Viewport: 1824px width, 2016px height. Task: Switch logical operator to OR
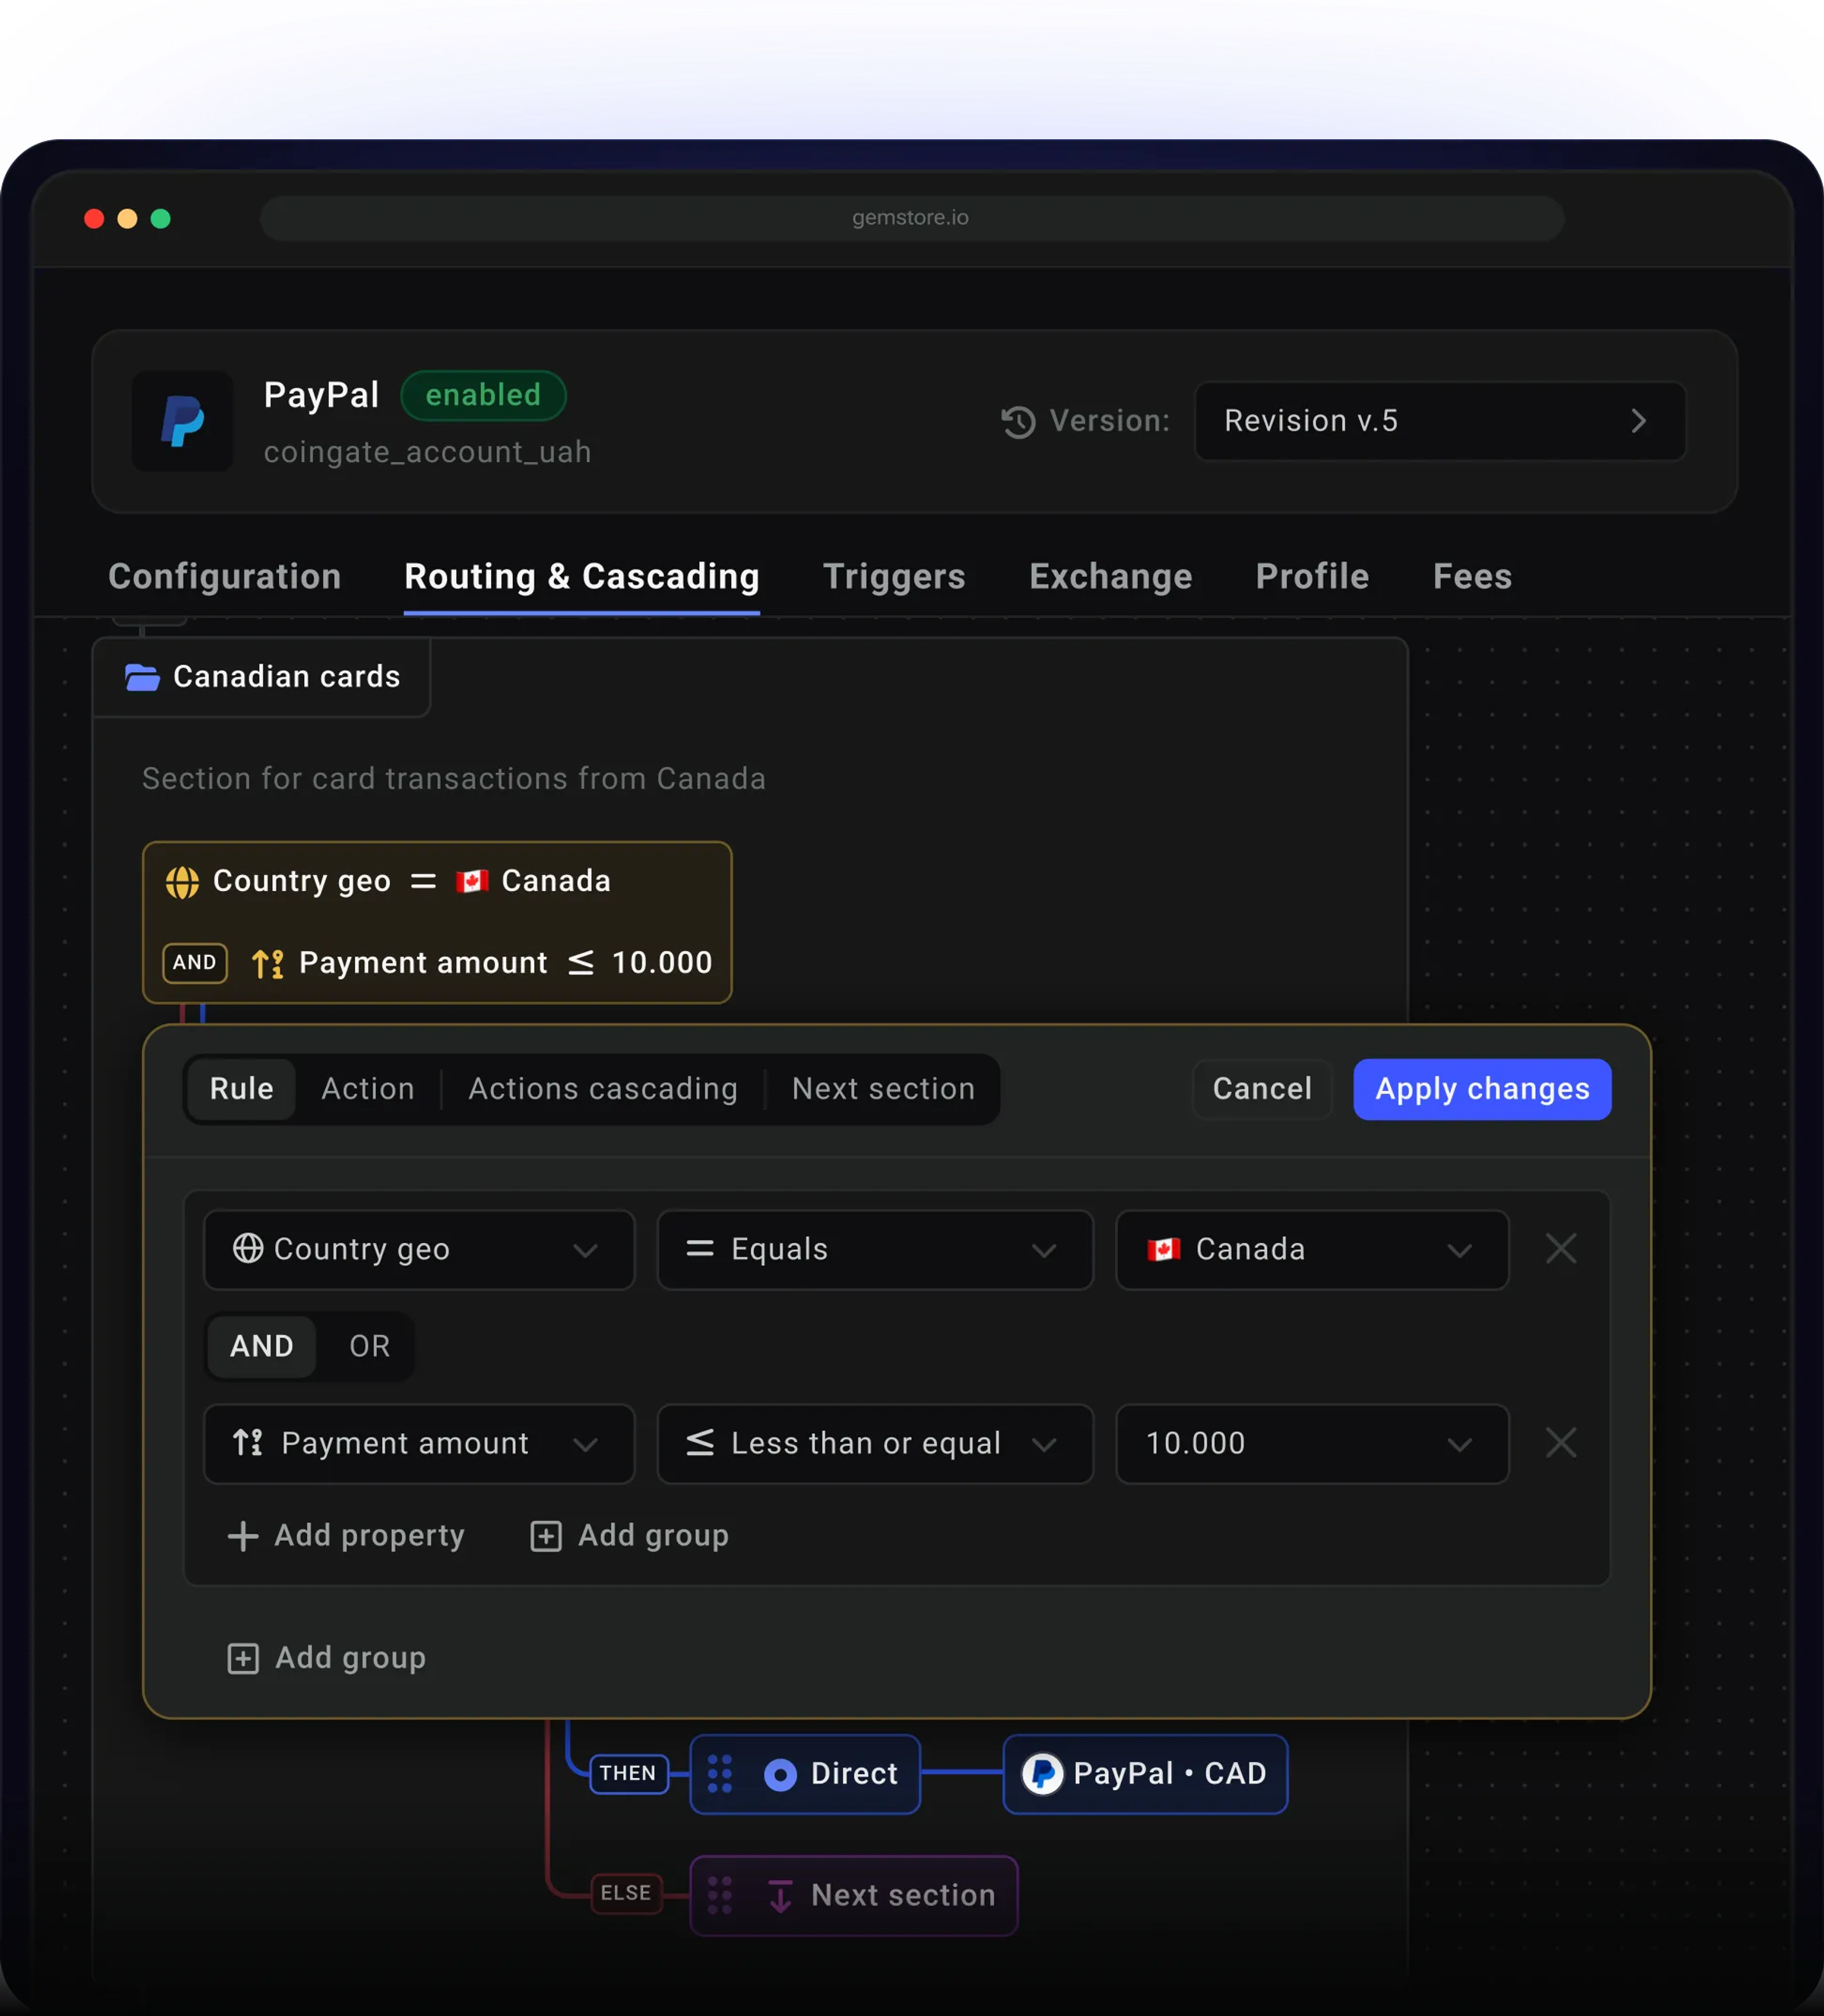point(369,1346)
